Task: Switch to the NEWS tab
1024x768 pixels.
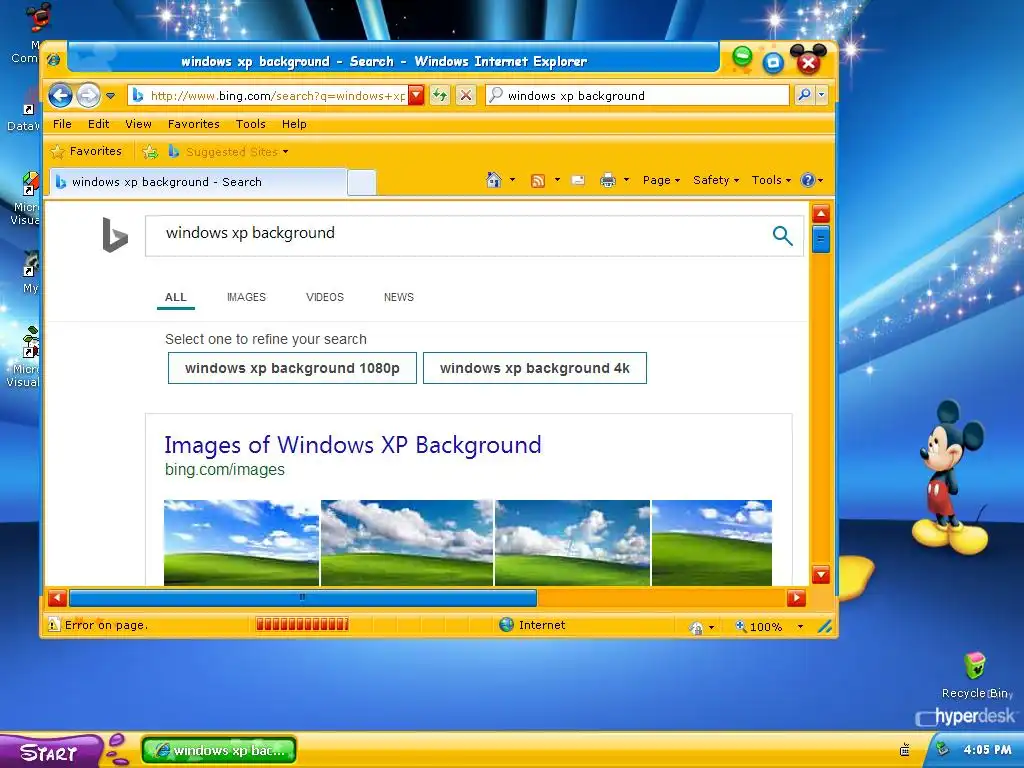Action: pos(398,297)
